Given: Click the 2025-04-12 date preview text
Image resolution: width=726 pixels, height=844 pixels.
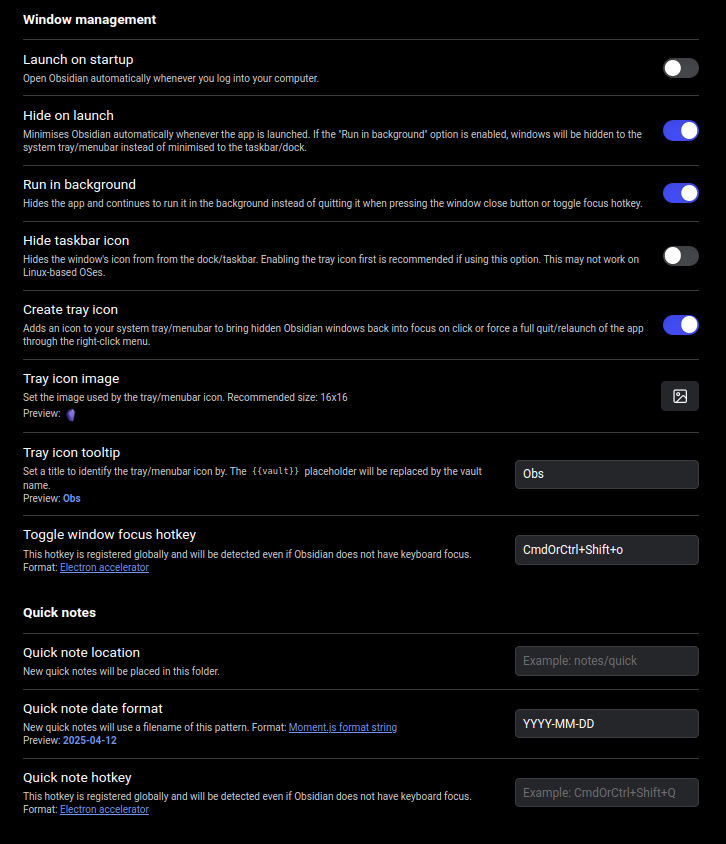Looking at the screenshot, I should tap(90, 741).
